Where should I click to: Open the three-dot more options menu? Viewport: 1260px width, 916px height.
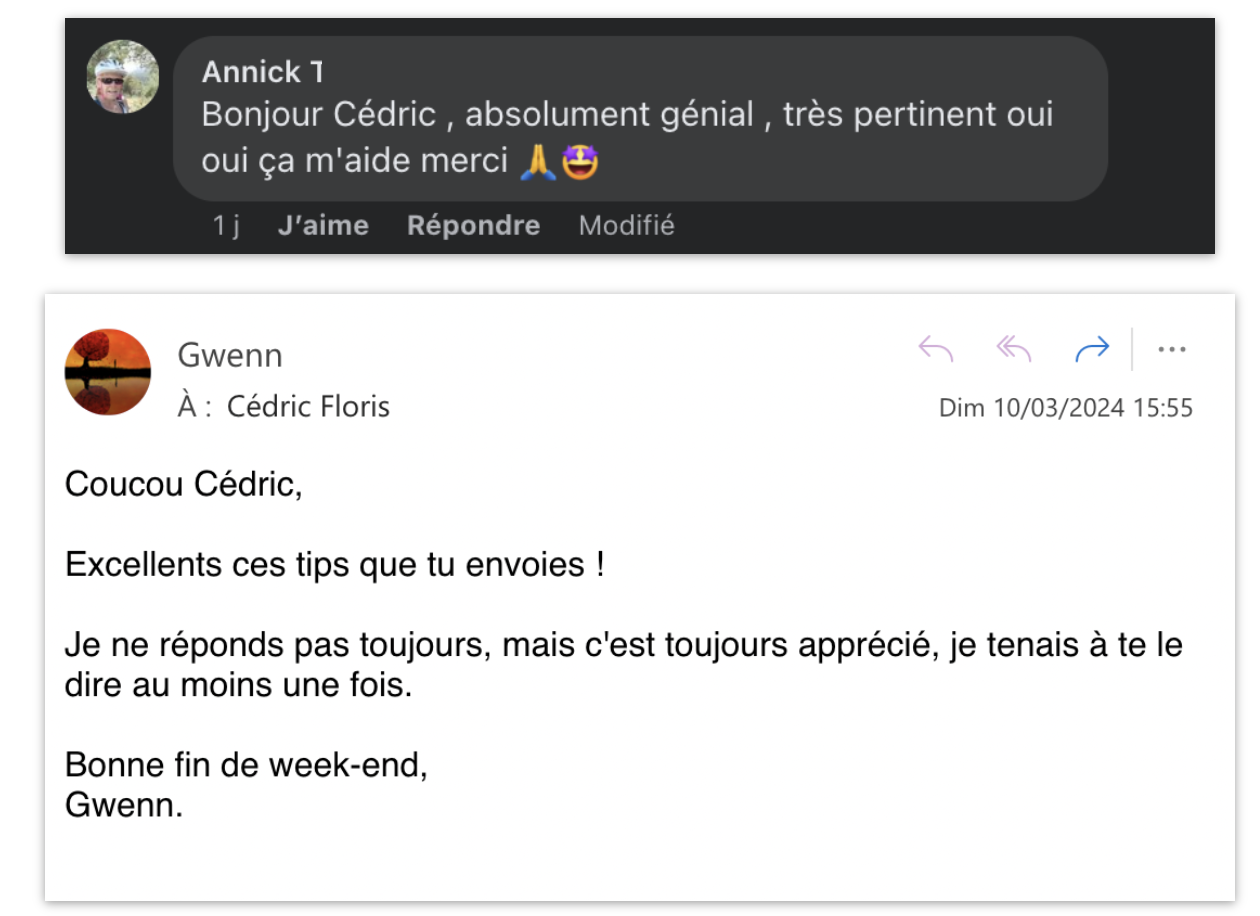click(x=1171, y=349)
